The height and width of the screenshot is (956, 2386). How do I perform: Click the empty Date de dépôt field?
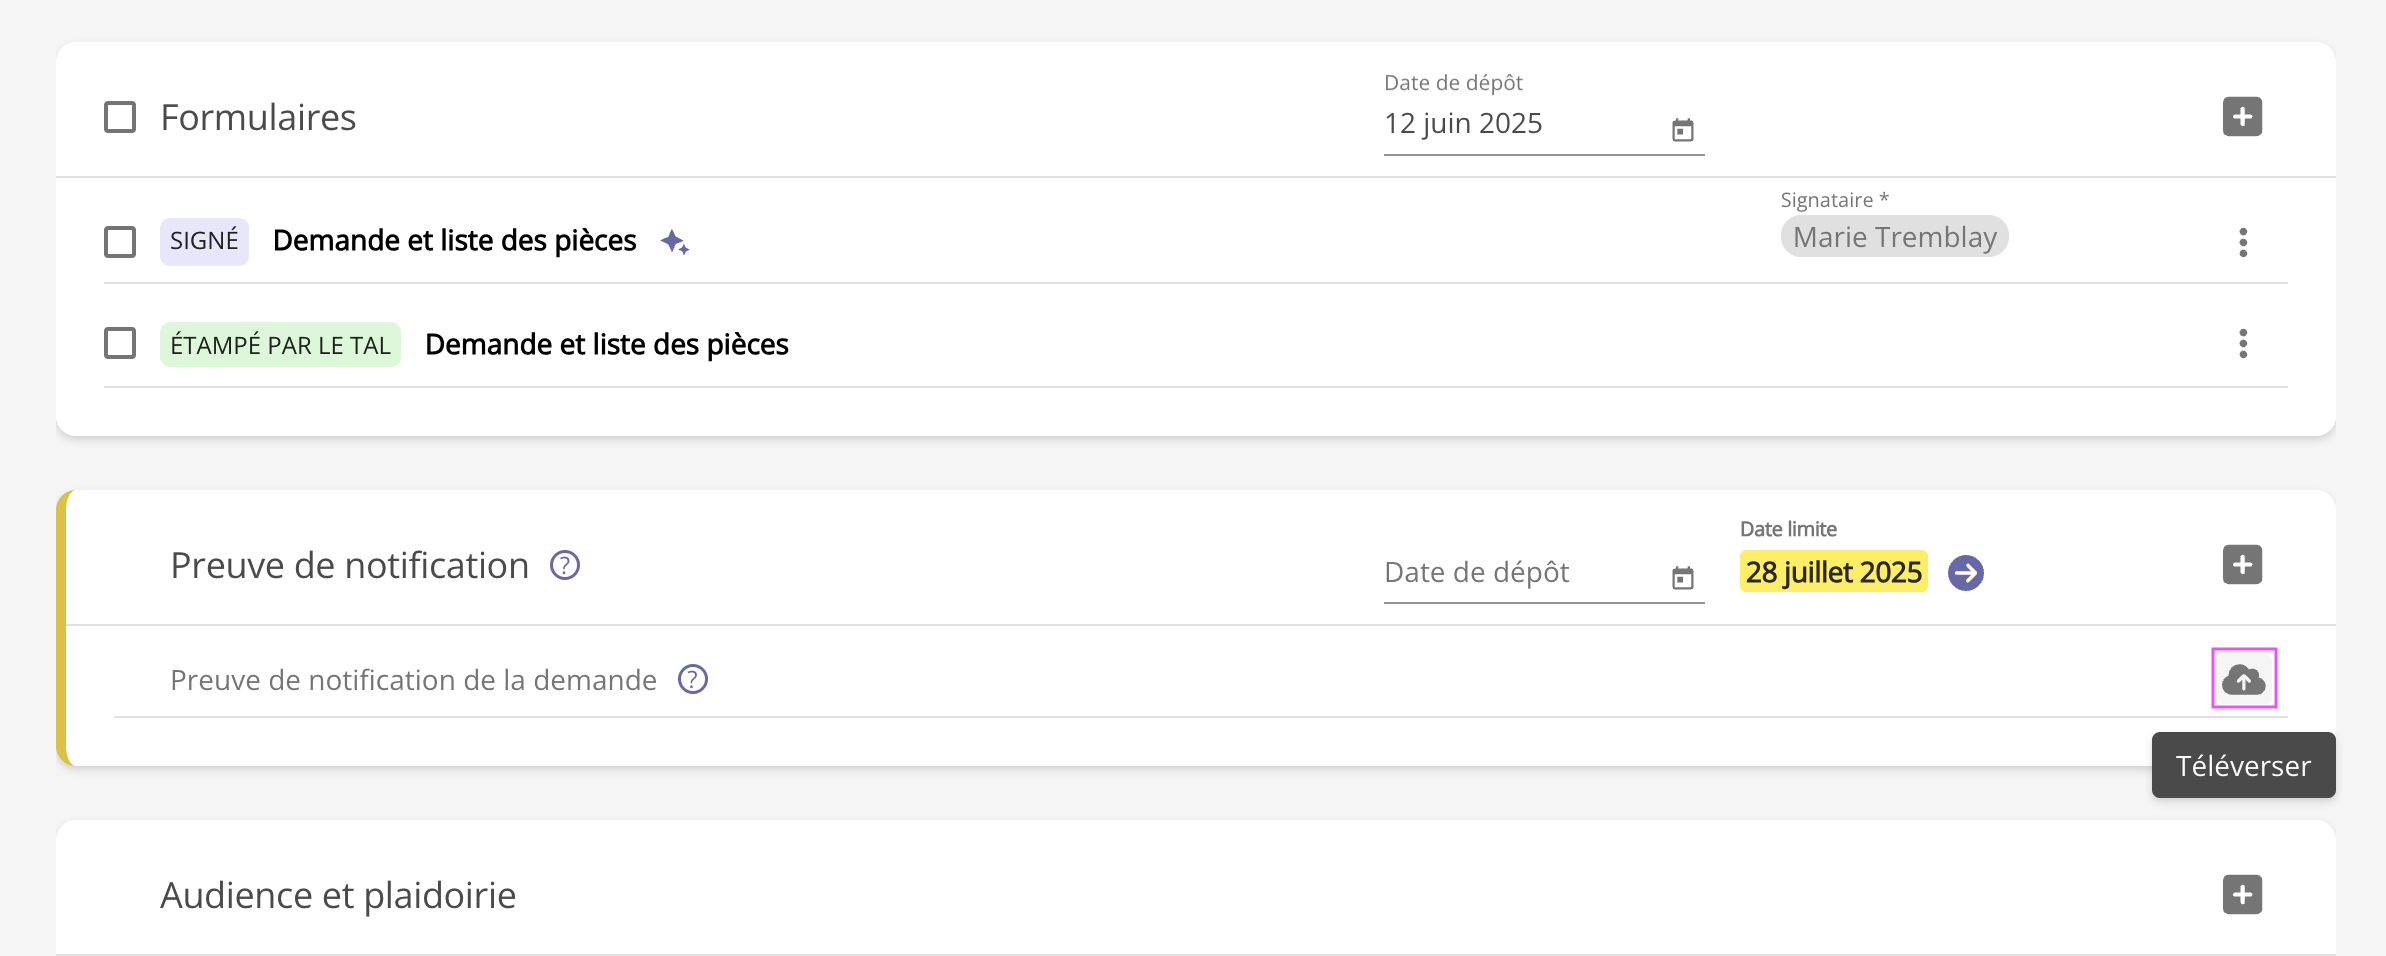[x=1510, y=573]
